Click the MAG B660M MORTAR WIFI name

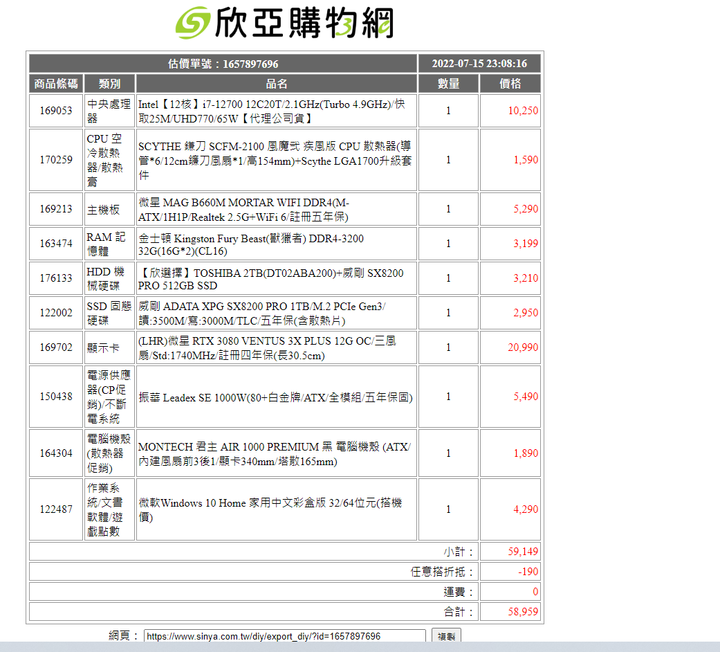[x=244, y=209]
